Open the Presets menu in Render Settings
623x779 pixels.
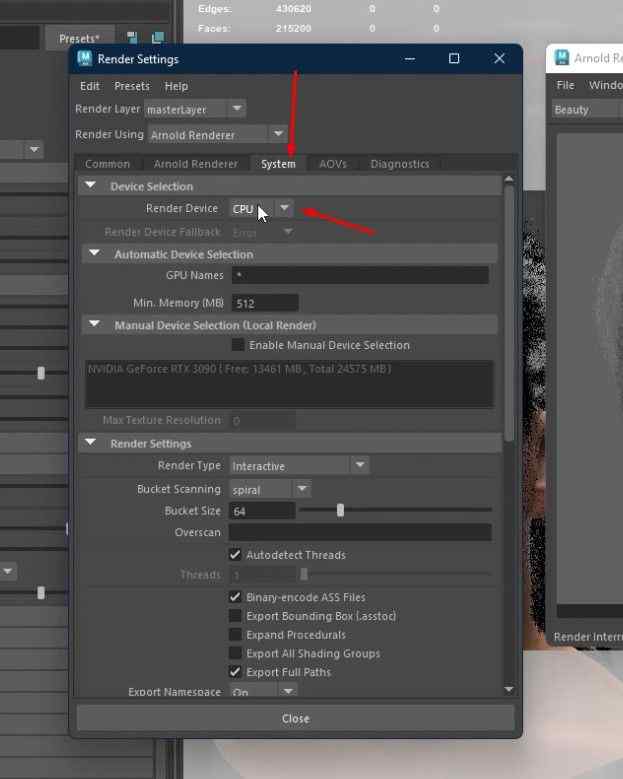132,86
